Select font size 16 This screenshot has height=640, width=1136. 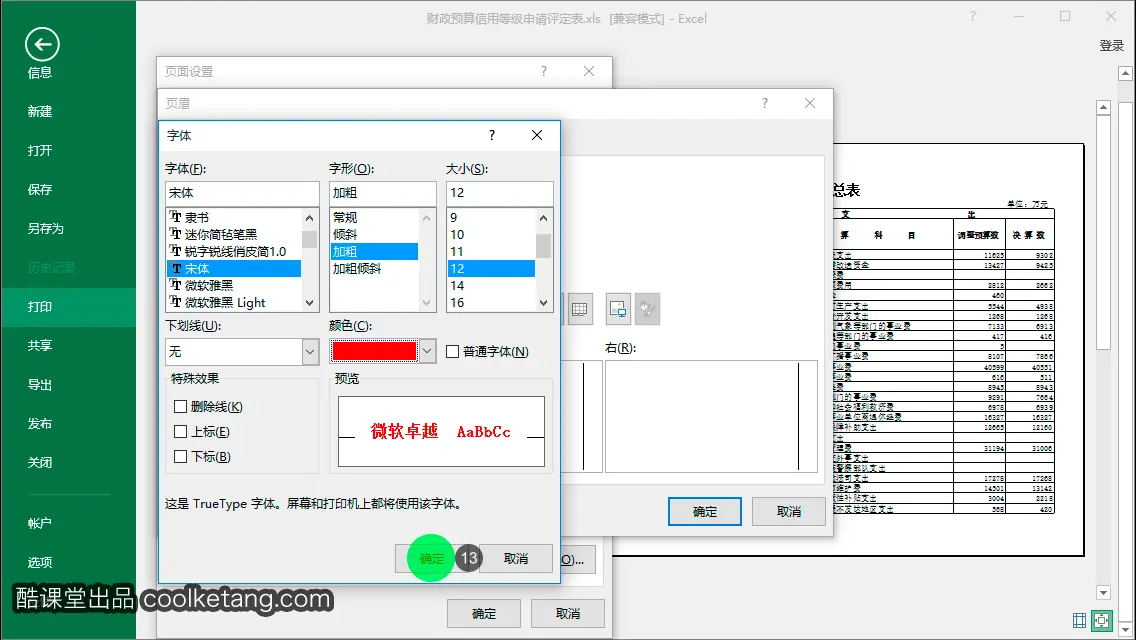click(x=491, y=302)
